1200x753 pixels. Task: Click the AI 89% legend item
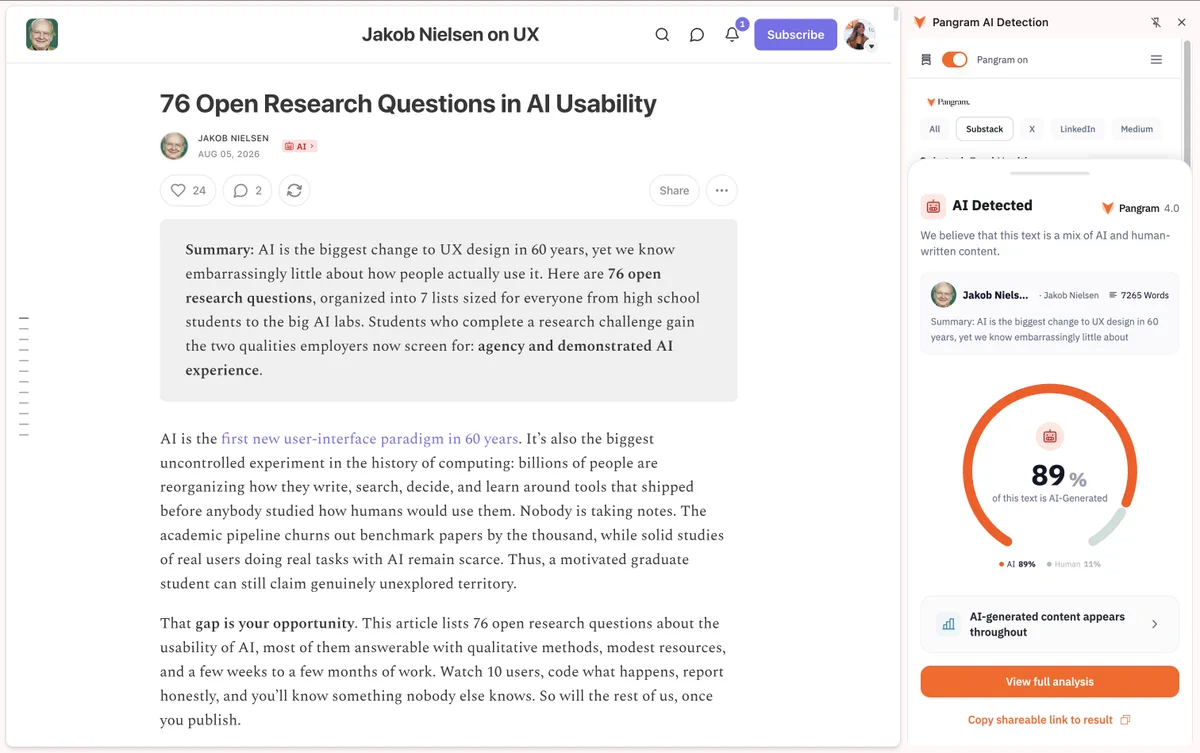pos(1017,564)
